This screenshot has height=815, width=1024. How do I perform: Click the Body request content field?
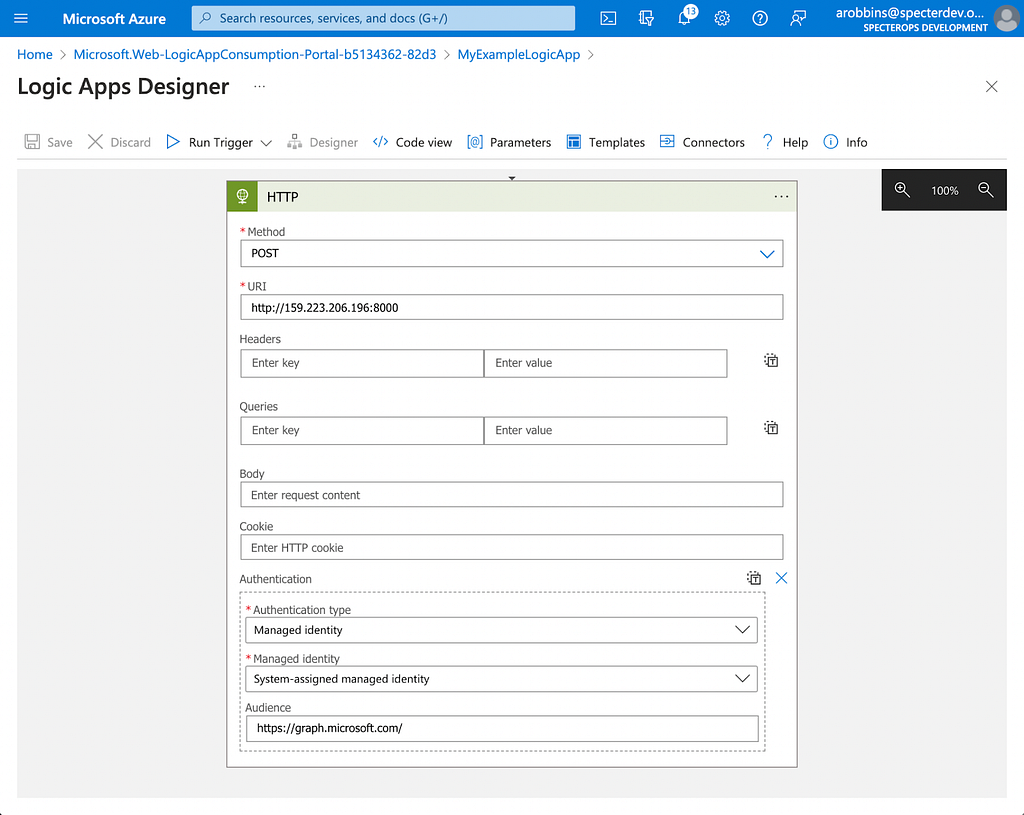pyautogui.click(x=511, y=494)
